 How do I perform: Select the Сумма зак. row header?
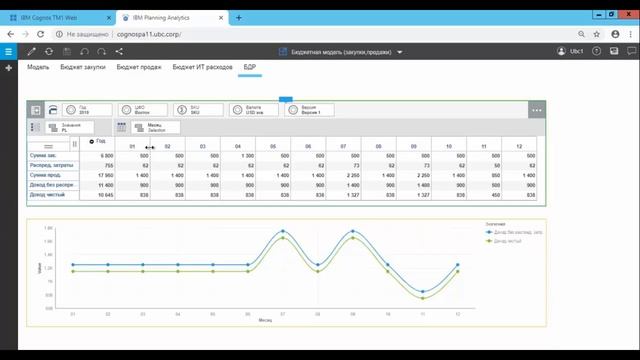click(x=53, y=156)
